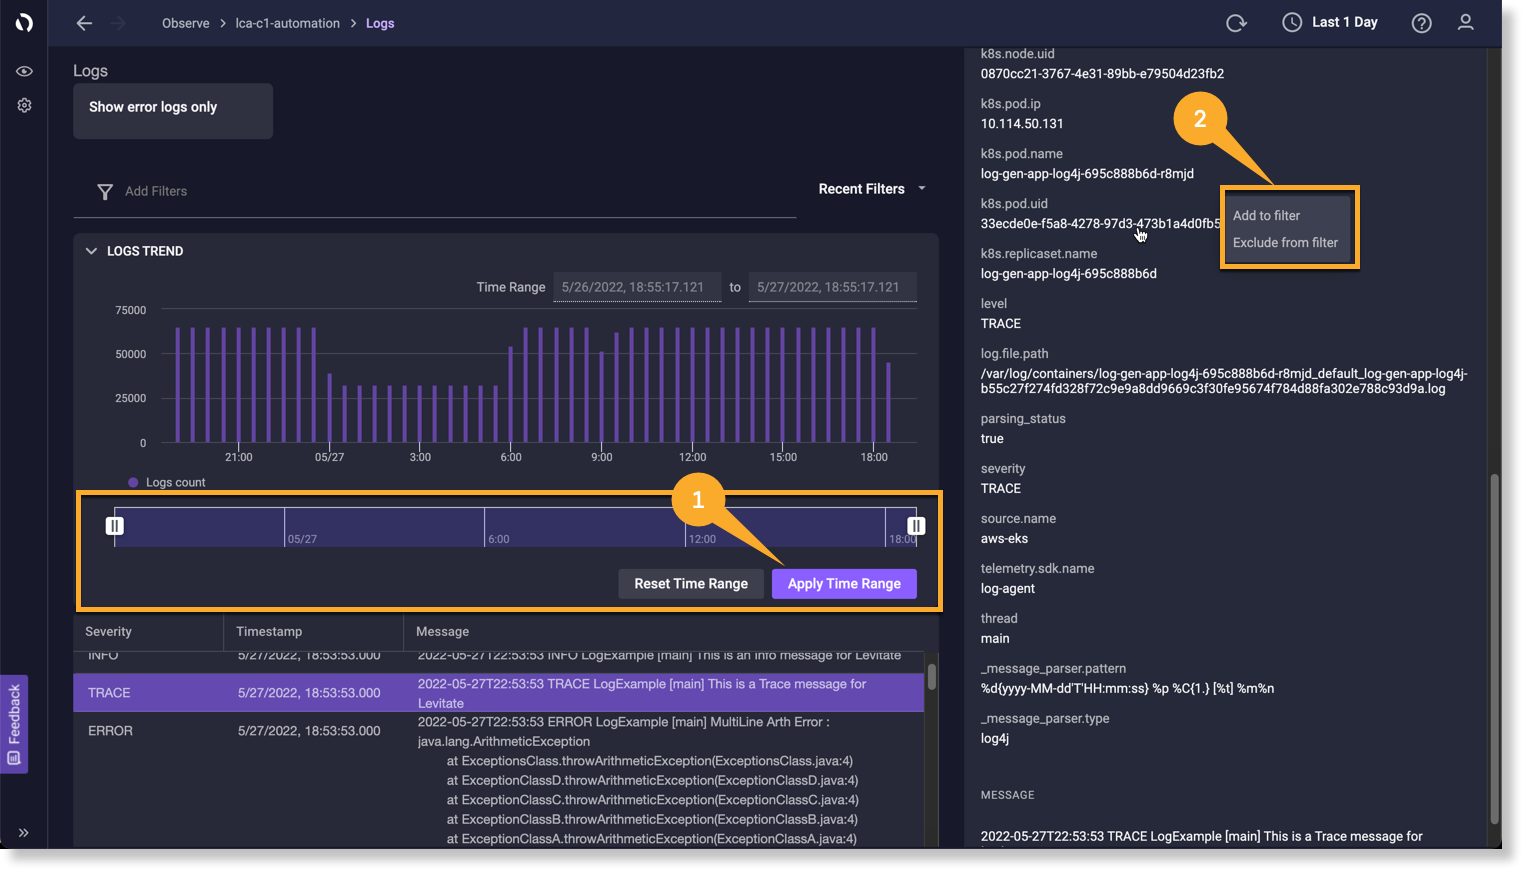The image size is (1522, 869).
Task: Click the _message_parser.pattern value
Action: click(x=1127, y=689)
